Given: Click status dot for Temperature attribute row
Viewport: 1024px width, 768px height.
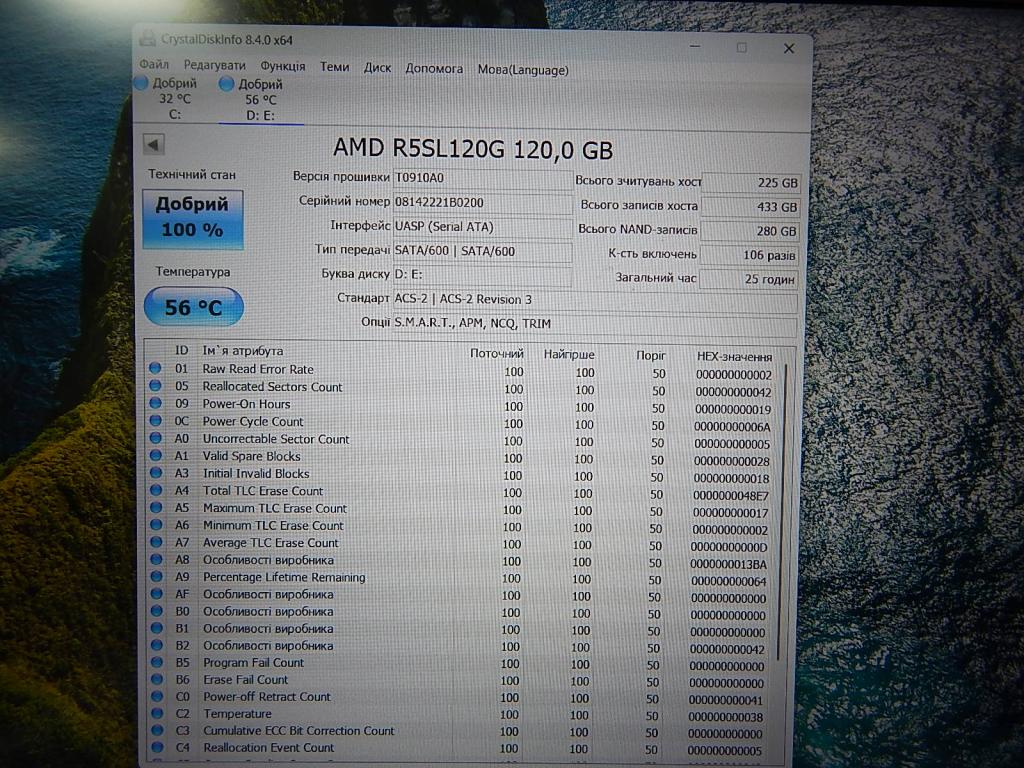Looking at the screenshot, I should [x=157, y=713].
